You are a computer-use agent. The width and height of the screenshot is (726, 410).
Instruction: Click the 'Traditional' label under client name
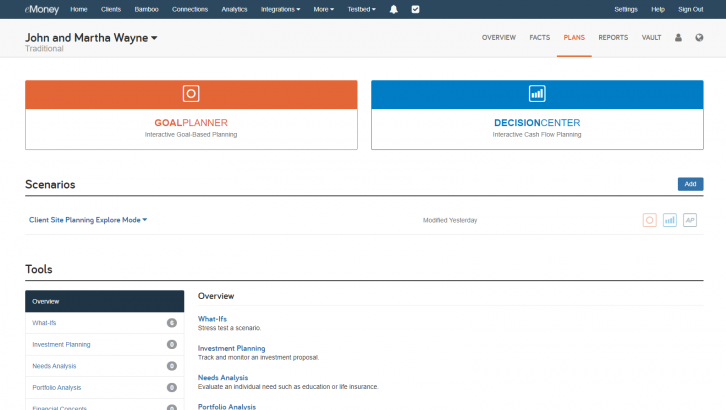(44, 49)
